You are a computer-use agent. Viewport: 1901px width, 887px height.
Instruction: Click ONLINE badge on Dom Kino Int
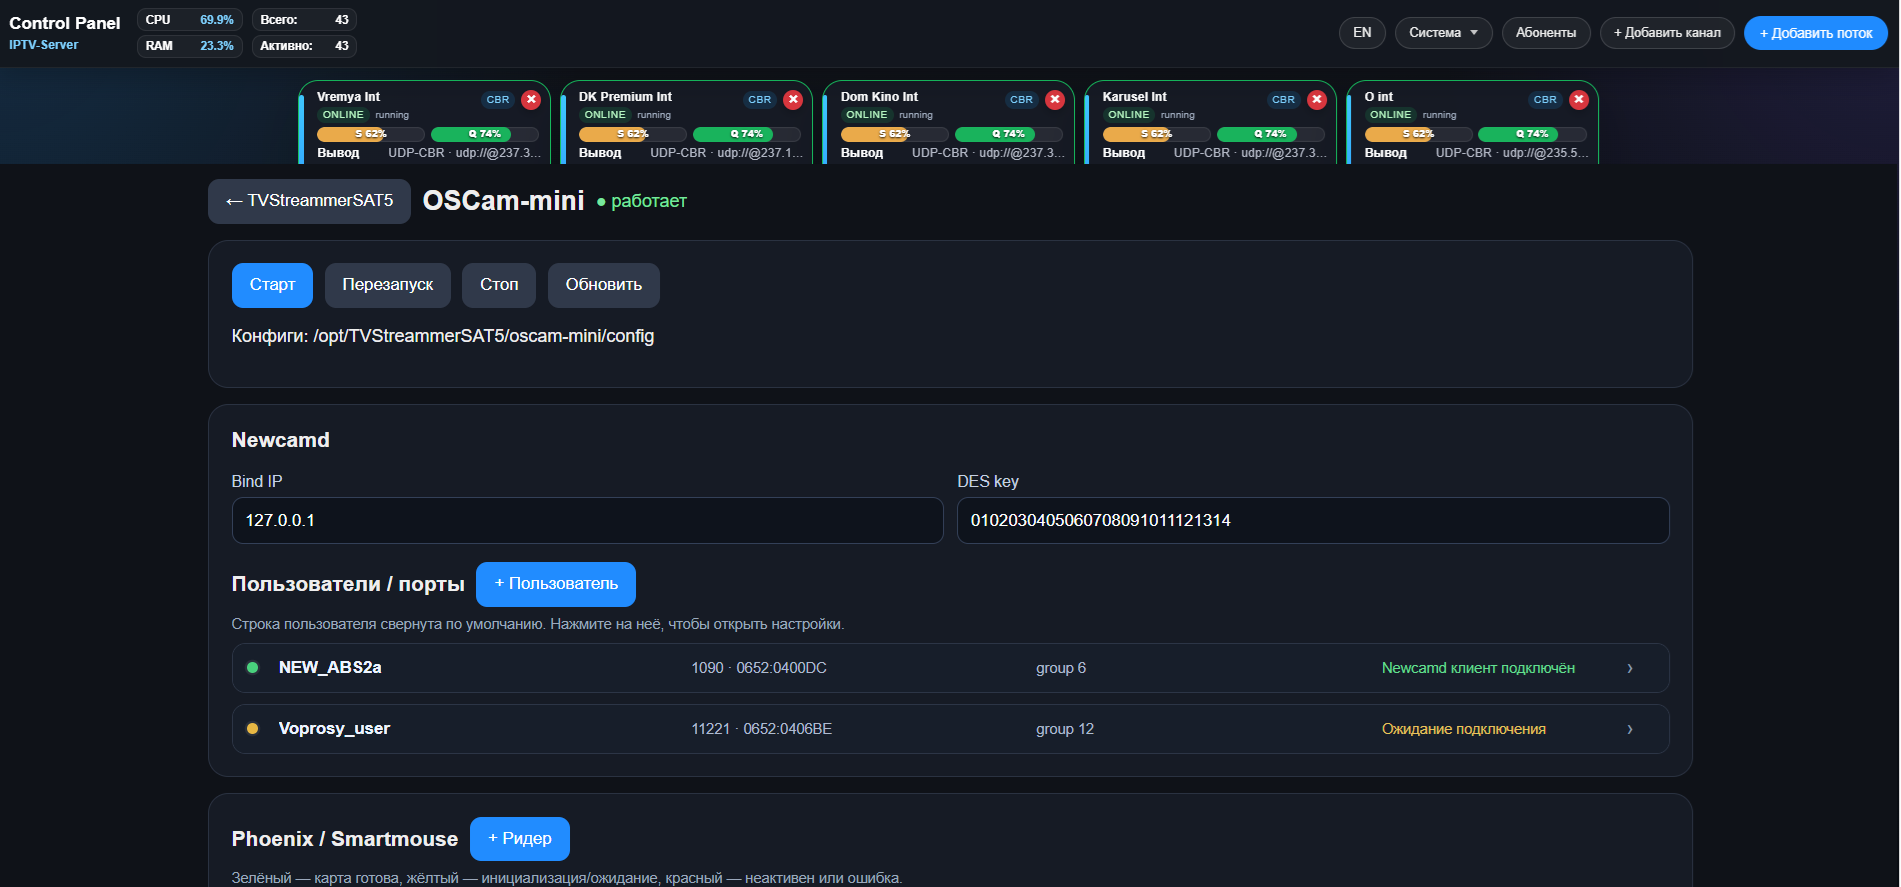(867, 115)
